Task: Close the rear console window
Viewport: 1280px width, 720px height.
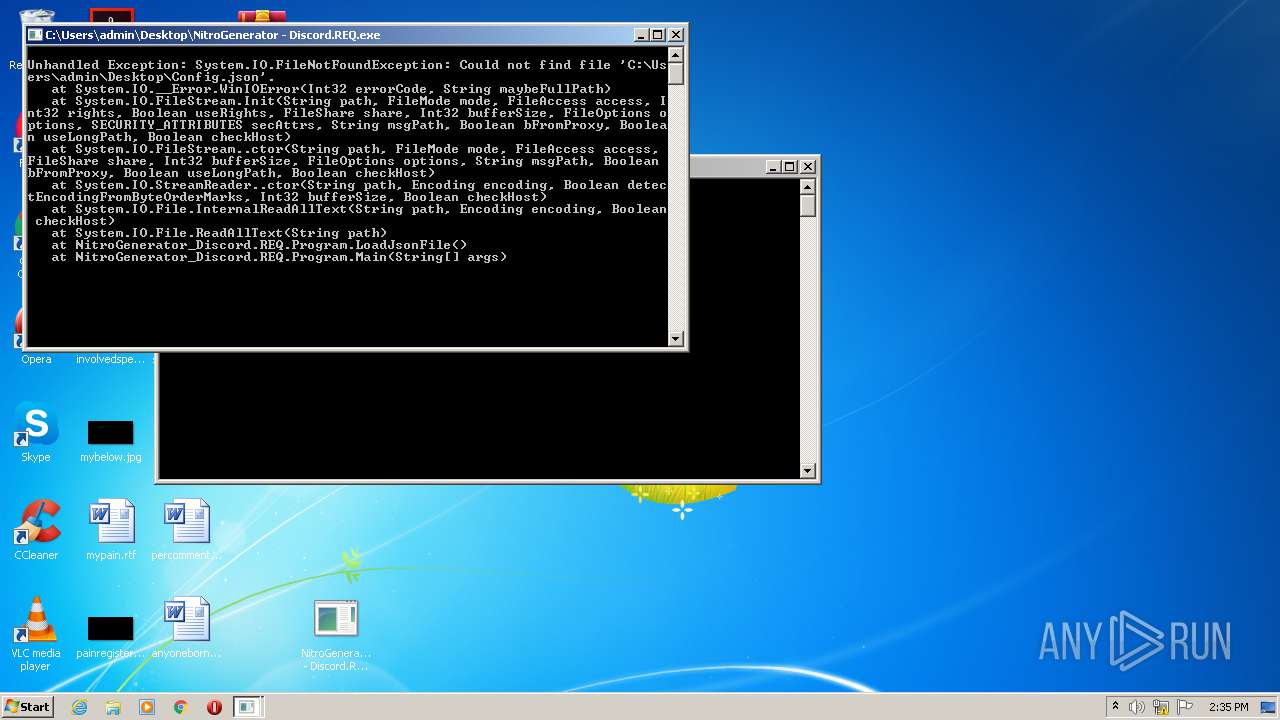Action: point(807,167)
